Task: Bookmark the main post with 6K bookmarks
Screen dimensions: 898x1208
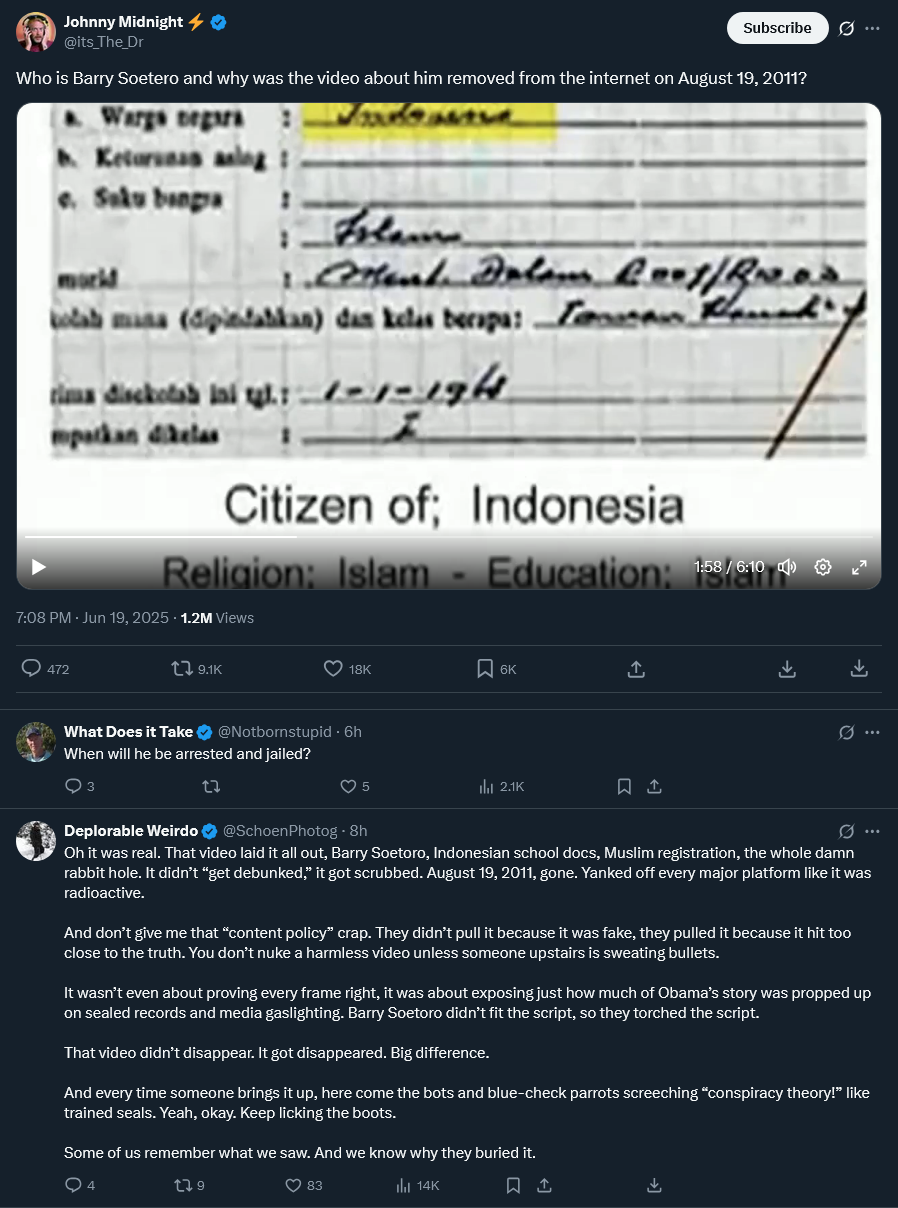Action: click(496, 669)
